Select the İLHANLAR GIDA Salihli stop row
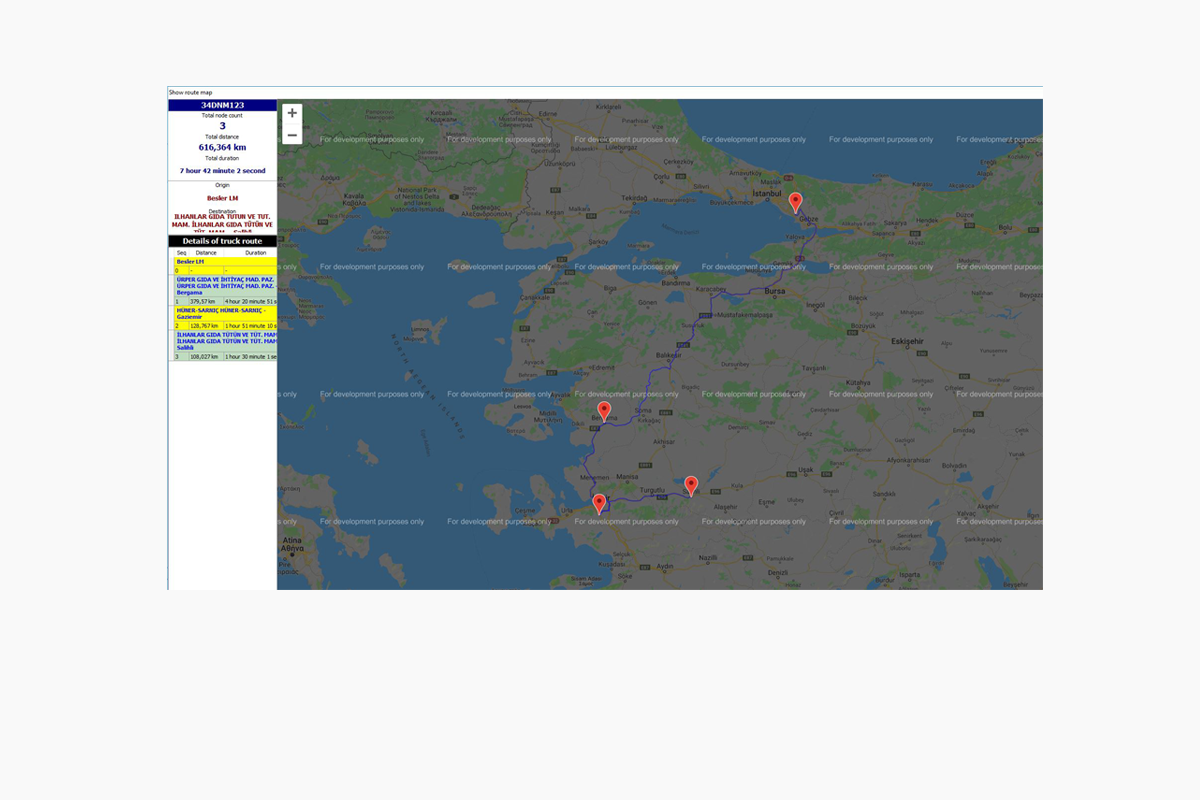The width and height of the screenshot is (1200, 800). [x=221, y=341]
